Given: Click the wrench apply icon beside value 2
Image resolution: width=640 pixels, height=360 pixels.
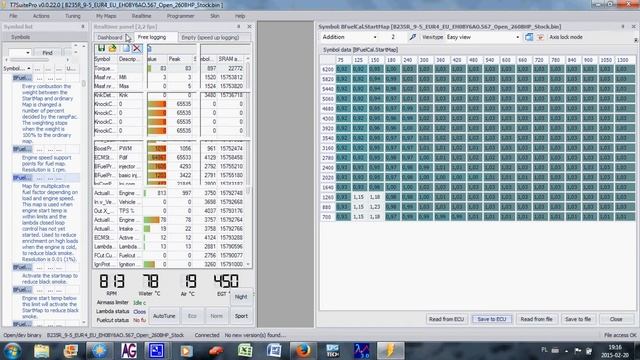Looking at the screenshot, I should pos(412,37).
